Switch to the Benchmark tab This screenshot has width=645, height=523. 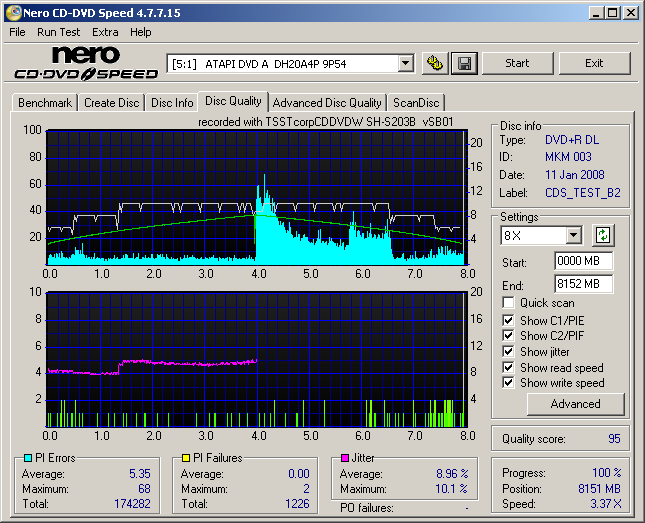45,103
